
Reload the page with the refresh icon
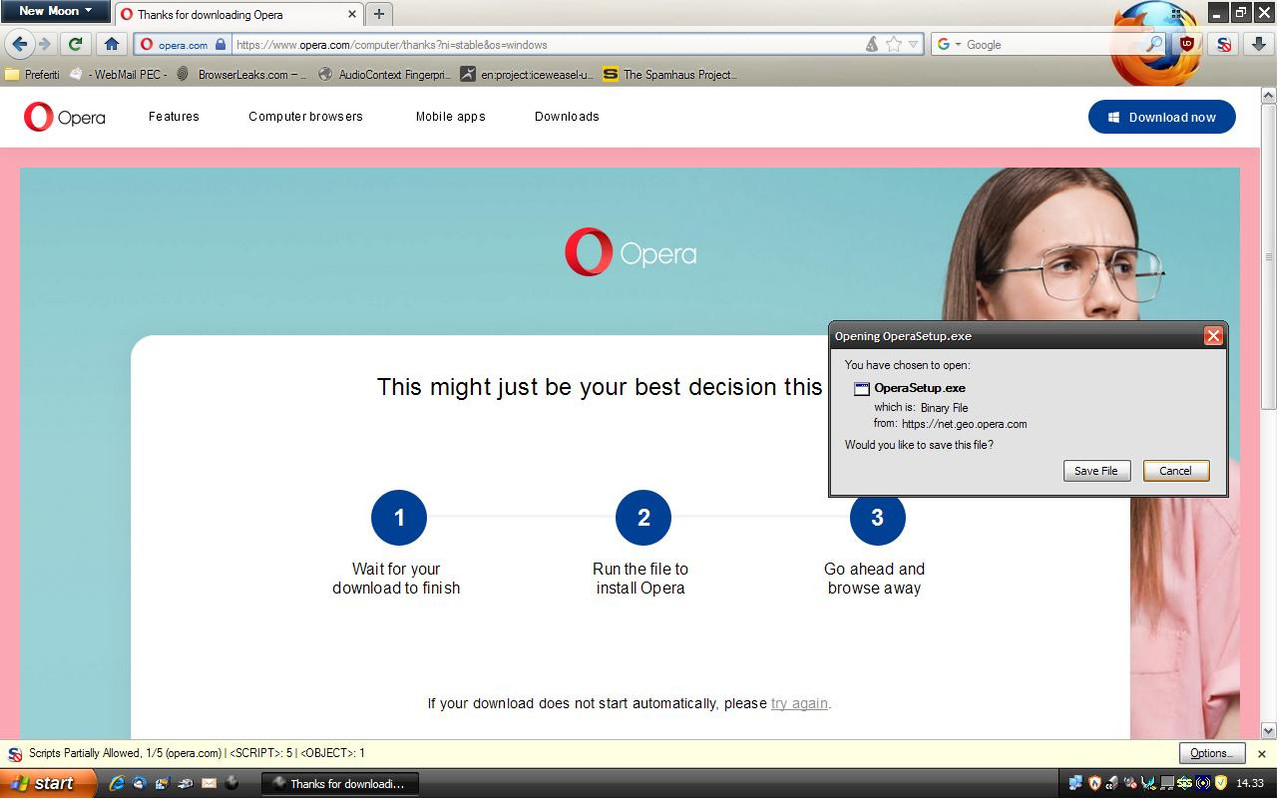click(x=75, y=44)
